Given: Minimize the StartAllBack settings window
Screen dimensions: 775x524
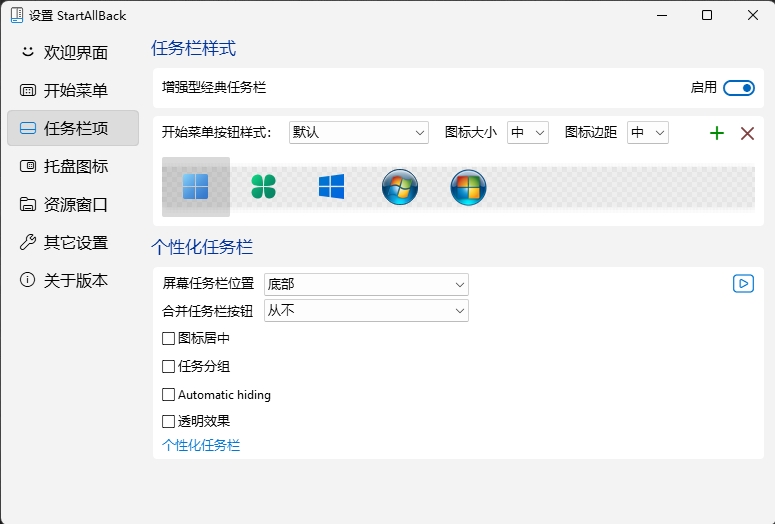Looking at the screenshot, I should (662, 15).
